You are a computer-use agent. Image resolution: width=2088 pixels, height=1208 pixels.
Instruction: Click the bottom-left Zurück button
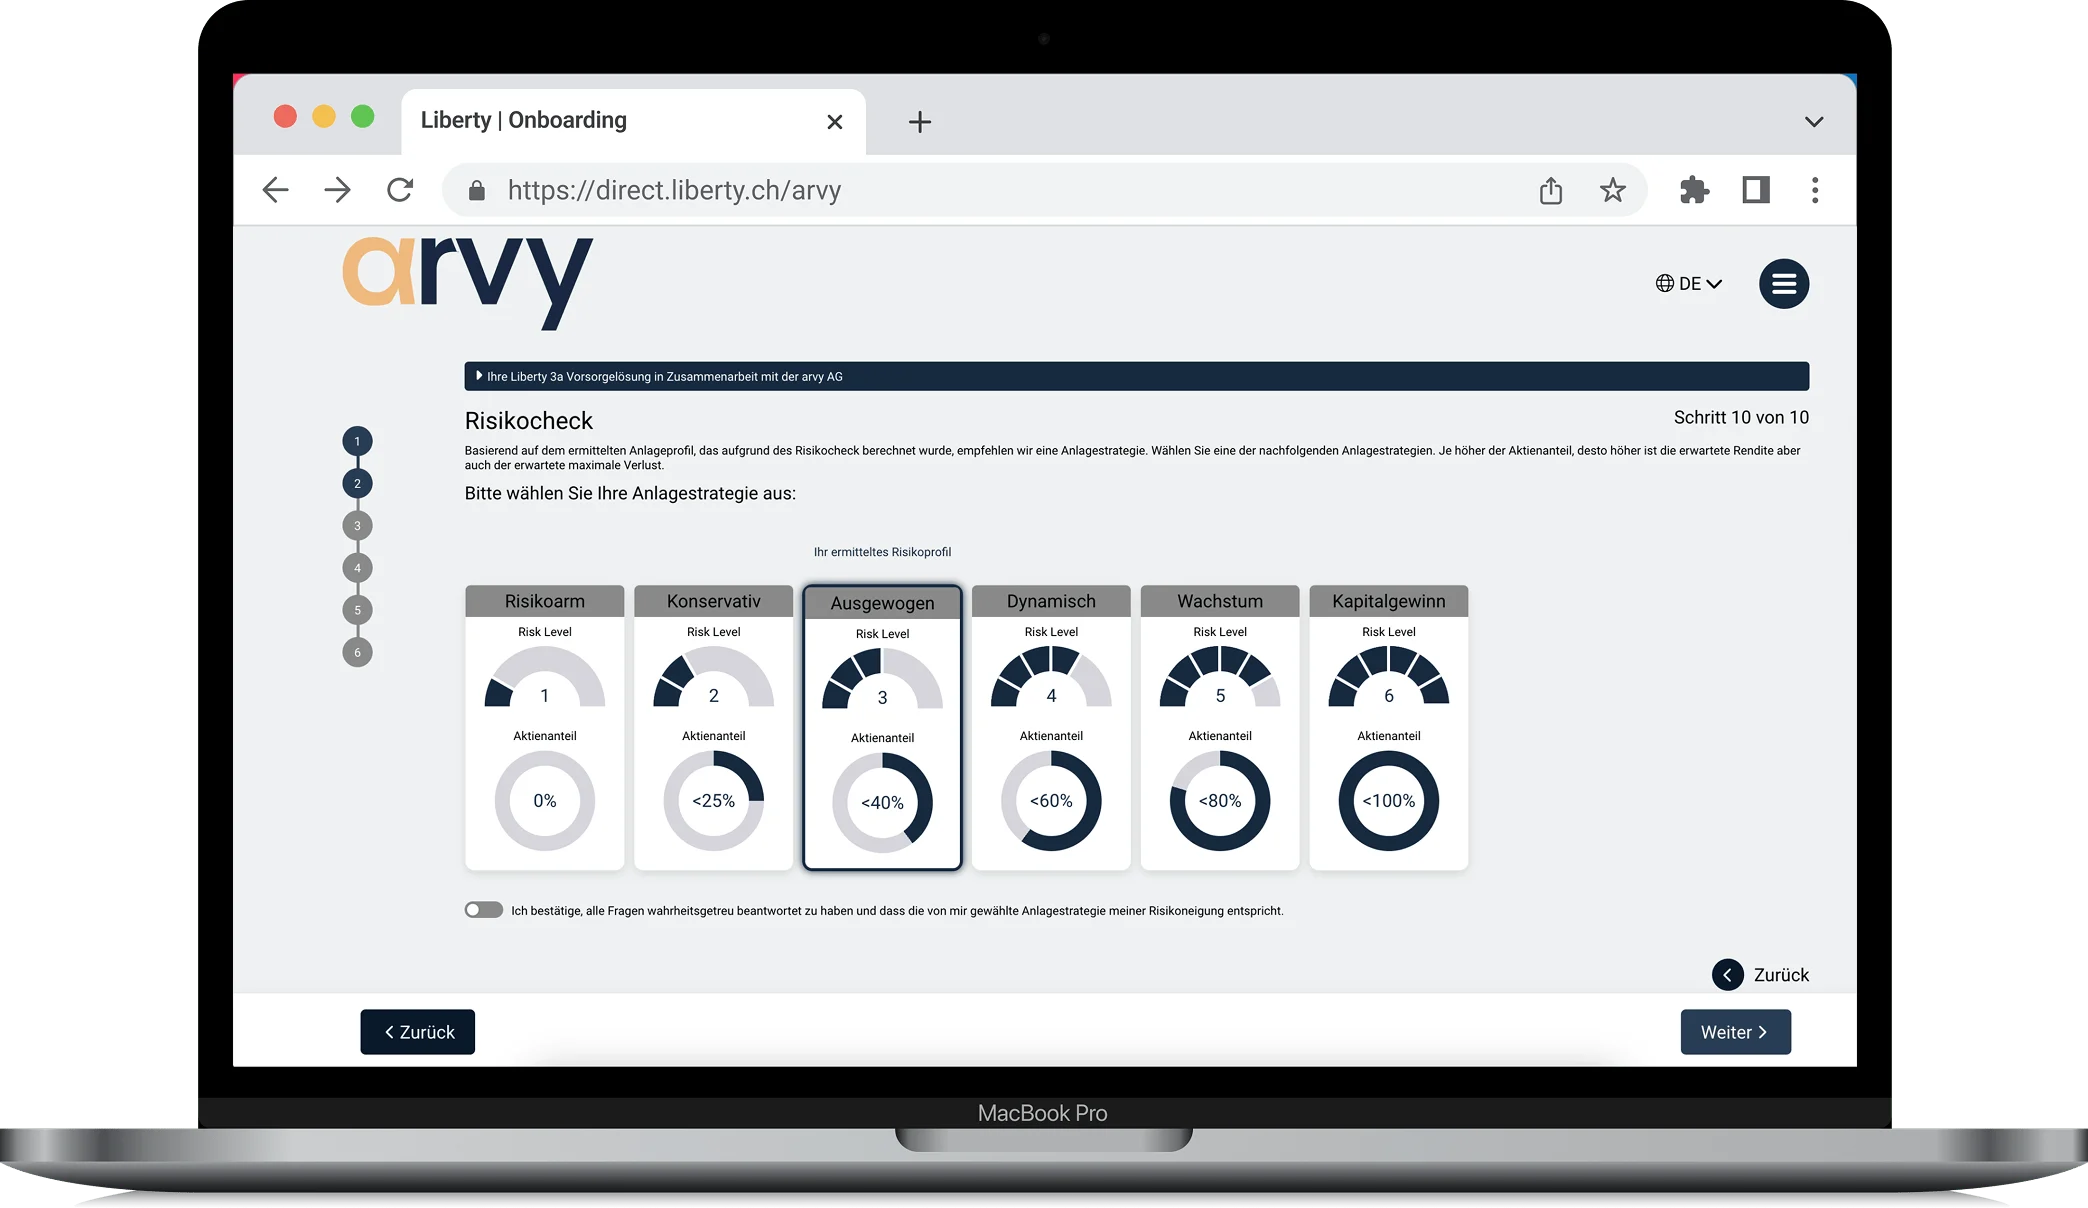pyautogui.click(x=417, y=1032)
